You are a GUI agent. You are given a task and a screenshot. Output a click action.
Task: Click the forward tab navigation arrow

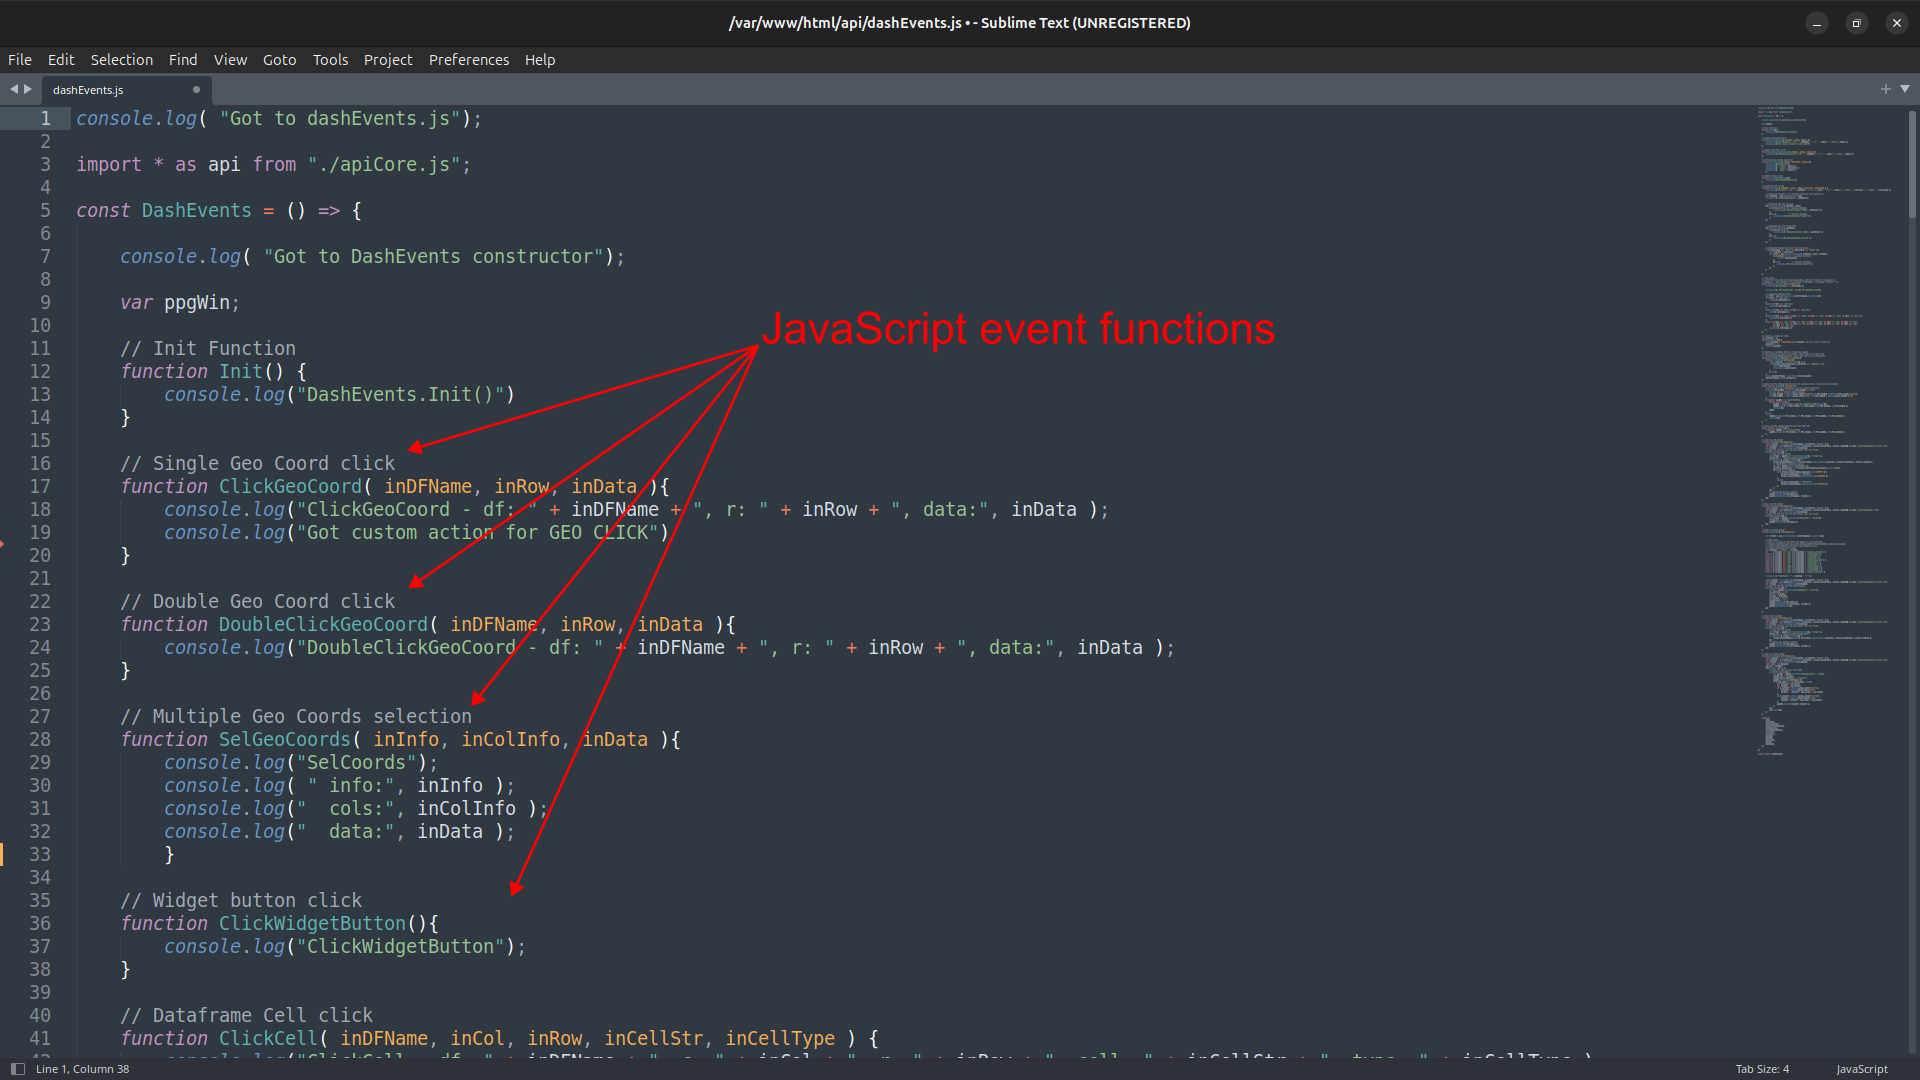(x=28, y=89)
